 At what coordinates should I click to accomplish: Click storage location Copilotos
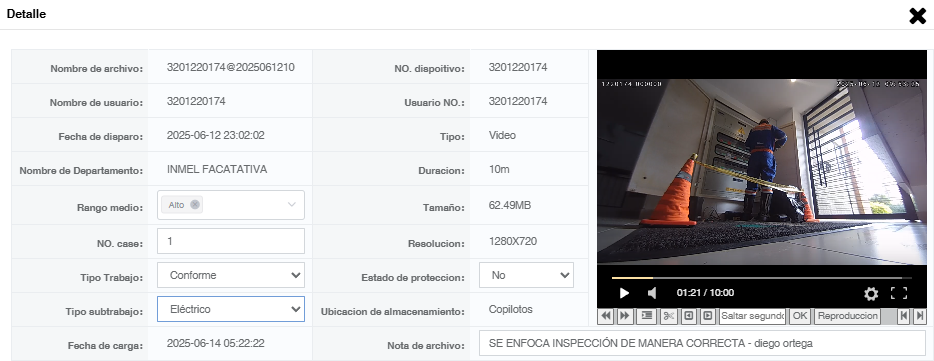point(510,309)
